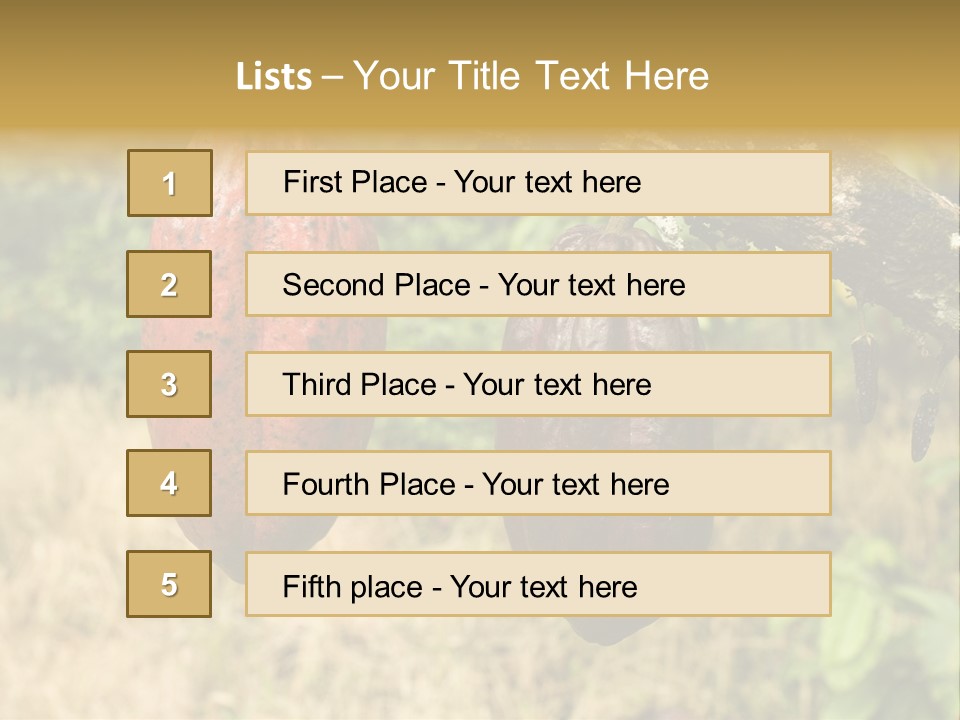Click the number 3 box

pos(169,384)
